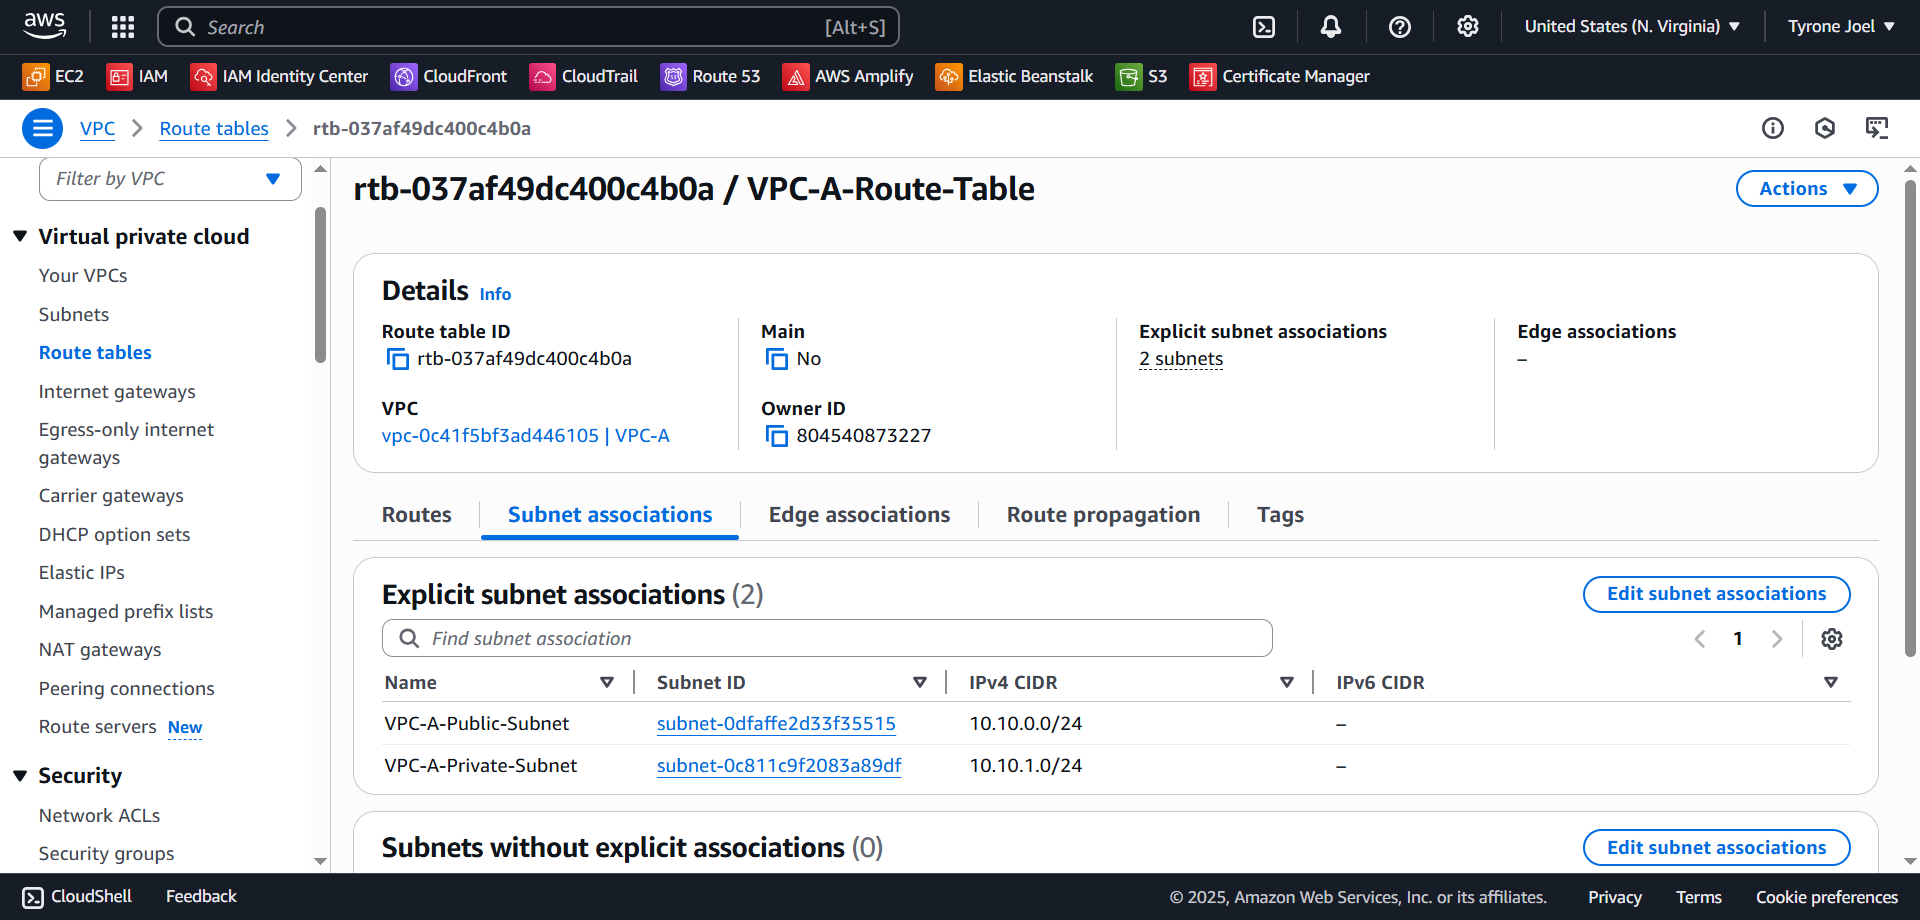
Task: Open the AWS services grid menu
Action: click(x=122, y=27)
